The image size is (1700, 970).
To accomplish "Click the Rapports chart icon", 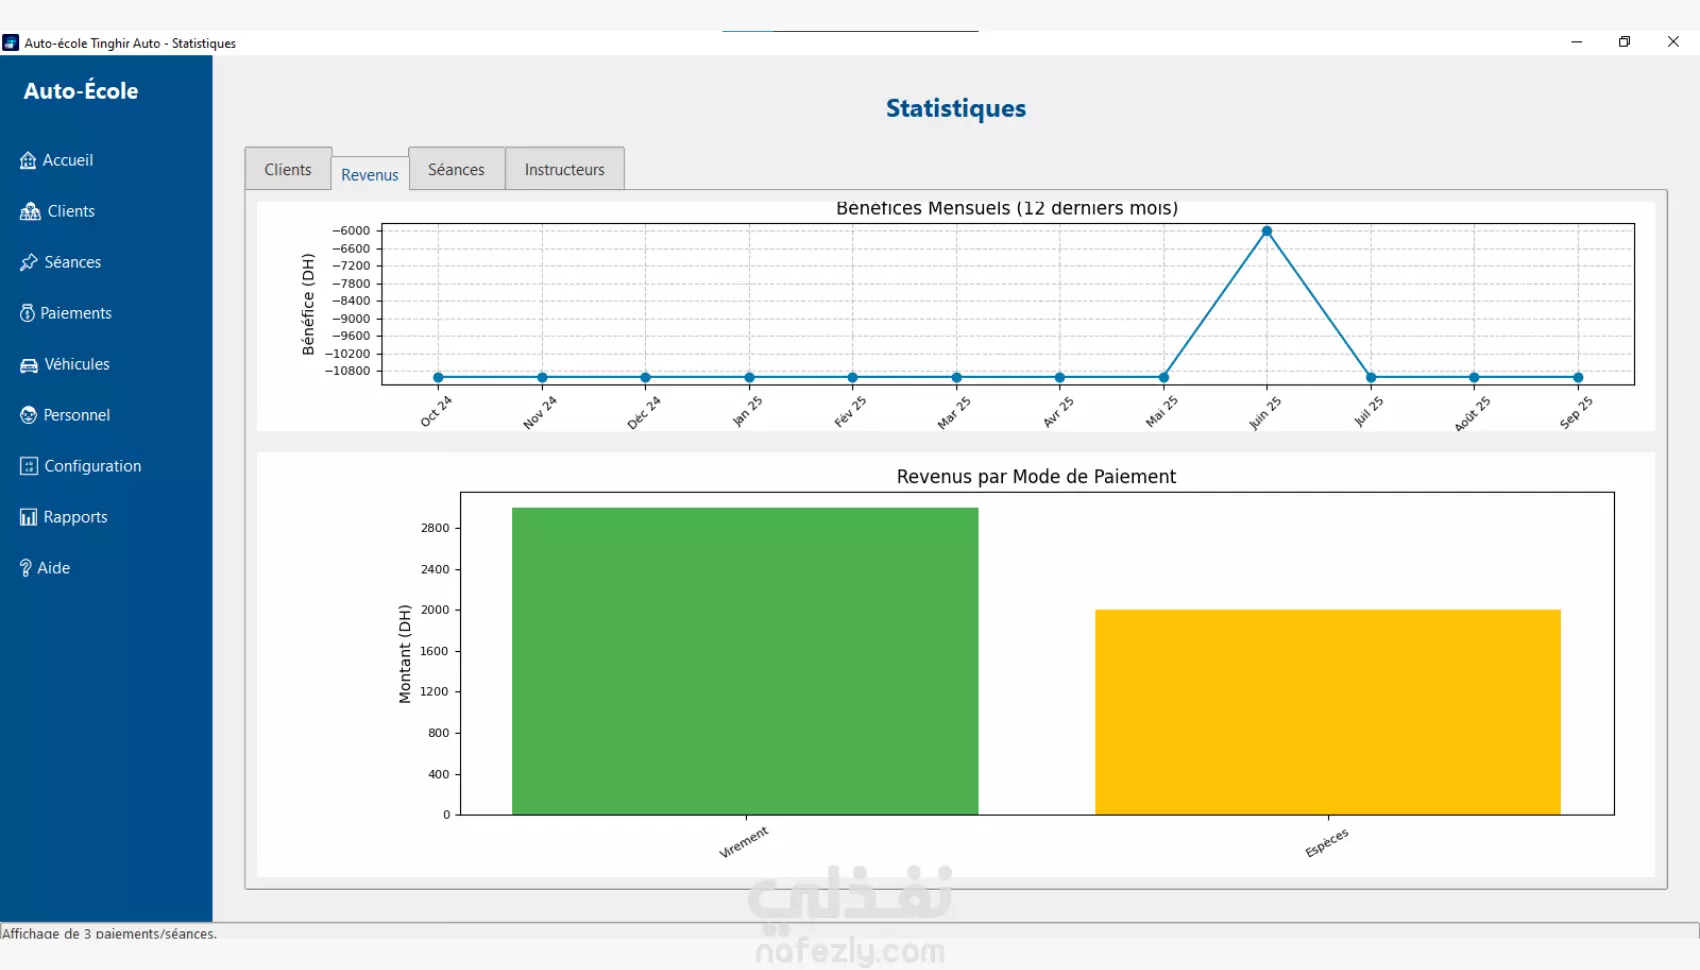I will coord(28,517).
